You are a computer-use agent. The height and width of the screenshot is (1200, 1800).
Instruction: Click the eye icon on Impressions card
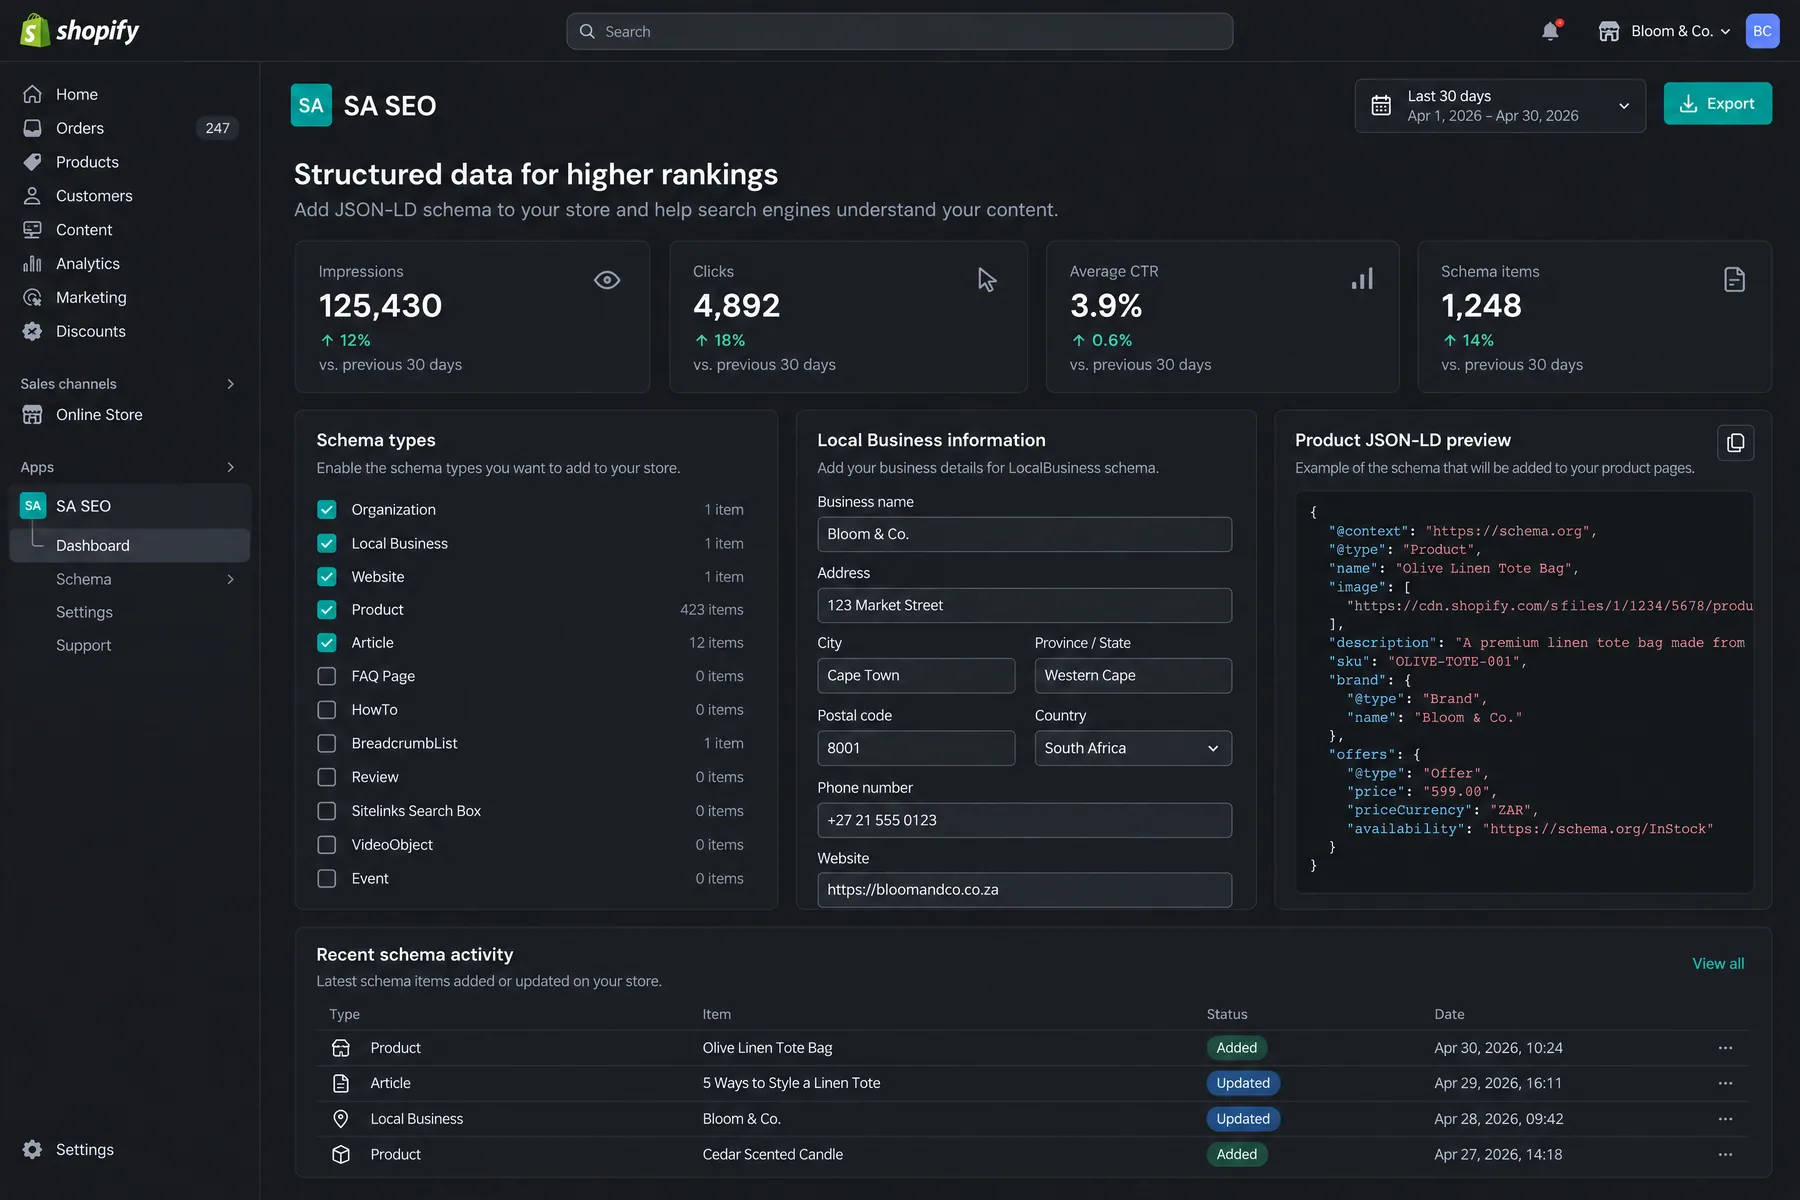click(607, 280)
